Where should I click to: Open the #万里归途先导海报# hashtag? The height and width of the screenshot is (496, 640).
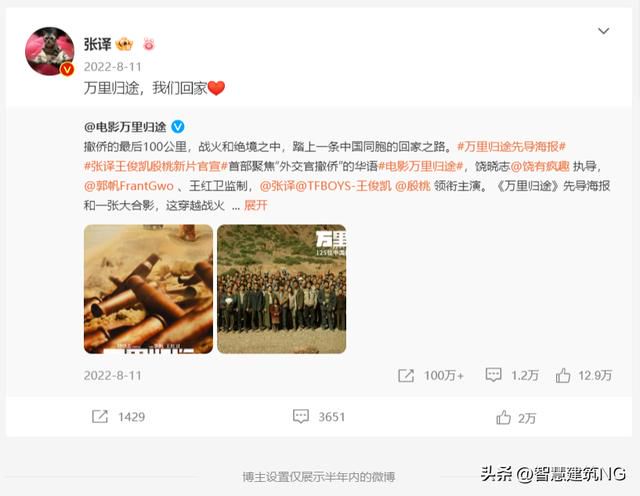pos(511,147)
